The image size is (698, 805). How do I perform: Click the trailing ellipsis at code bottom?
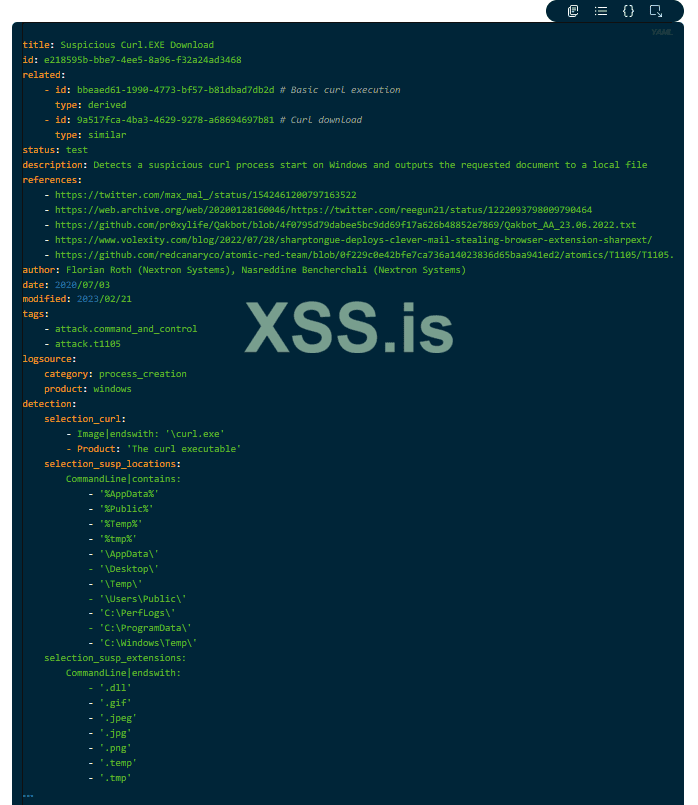pyautogui.click(x=28, y=796)
